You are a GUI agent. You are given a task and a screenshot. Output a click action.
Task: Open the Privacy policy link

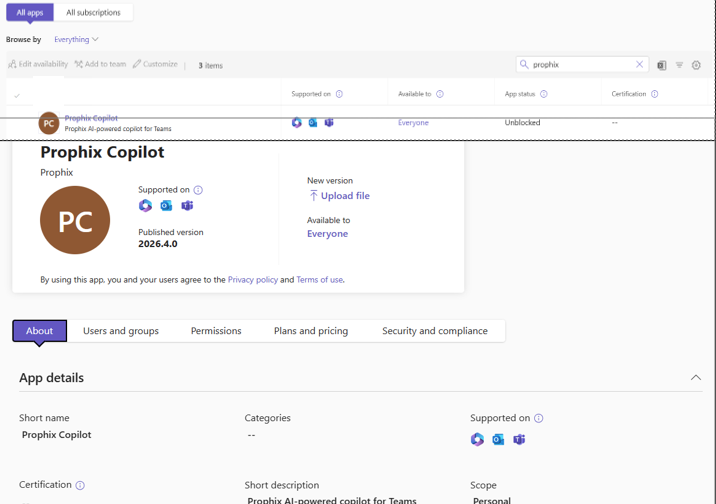(x=253, y=280)
